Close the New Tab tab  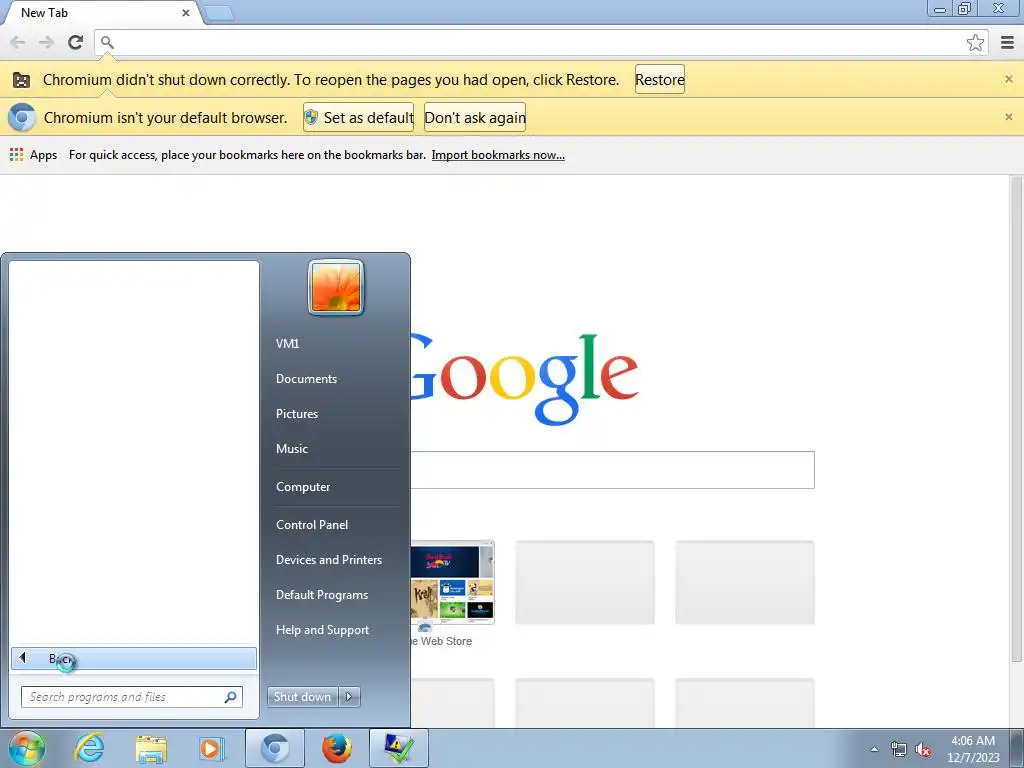[x=185, y=12]
